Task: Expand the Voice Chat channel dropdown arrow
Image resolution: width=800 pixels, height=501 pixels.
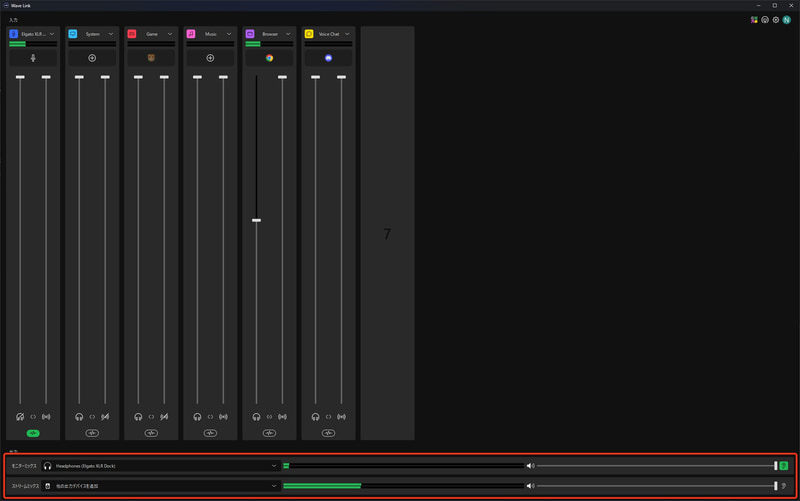Action: (x=347, y=34)
